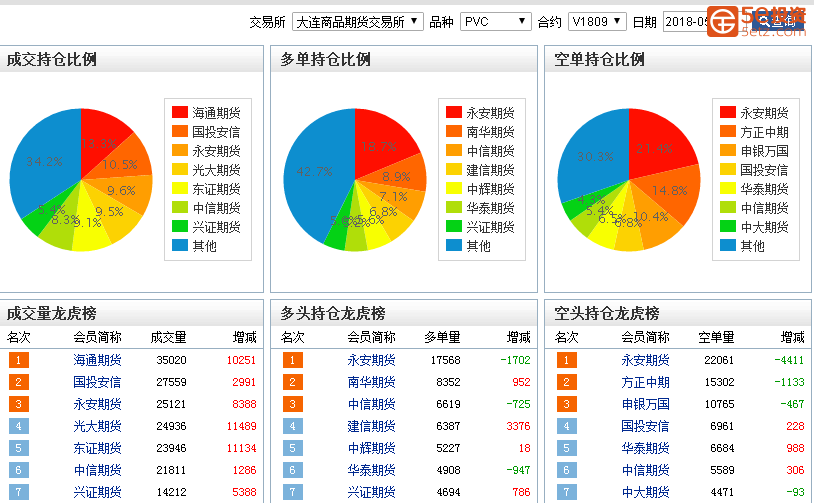
Task: Click change value -4411
Action: pyautogui.click(x=789, y=360)
